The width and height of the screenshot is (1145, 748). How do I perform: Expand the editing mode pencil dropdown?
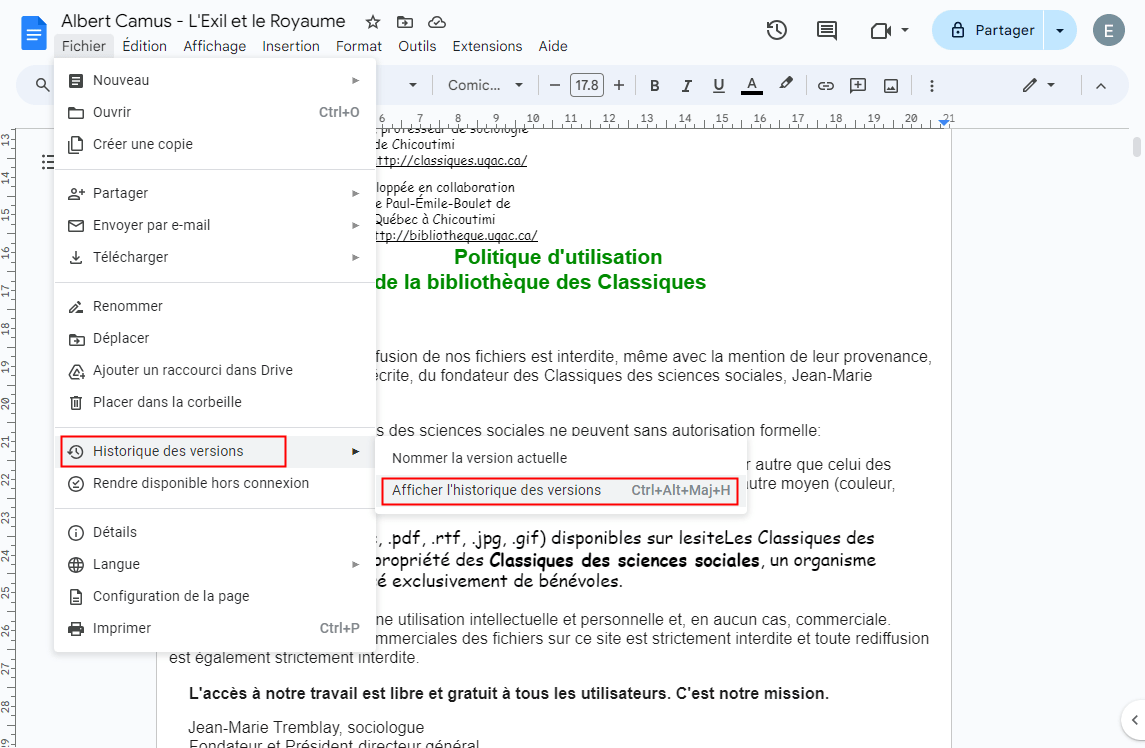click(x=1039, y=86)
